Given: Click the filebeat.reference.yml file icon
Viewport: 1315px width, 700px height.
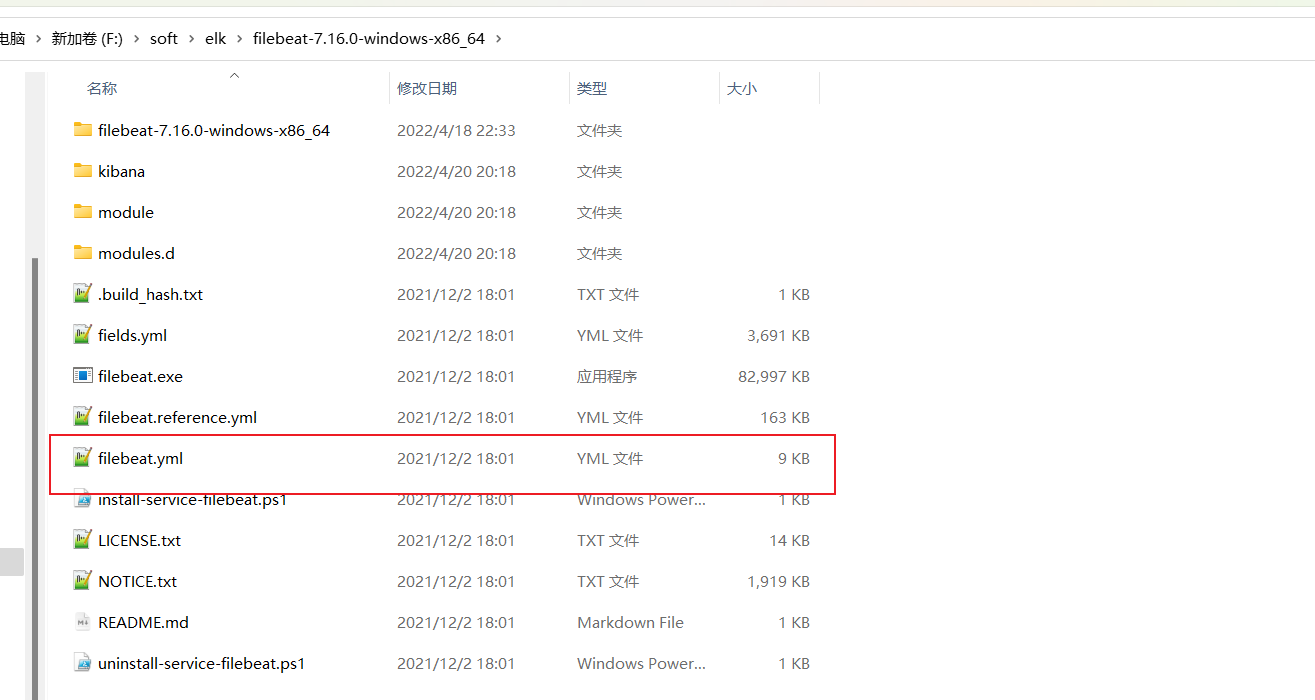Looking at the screenshot, I should click(x=83, y=417).
